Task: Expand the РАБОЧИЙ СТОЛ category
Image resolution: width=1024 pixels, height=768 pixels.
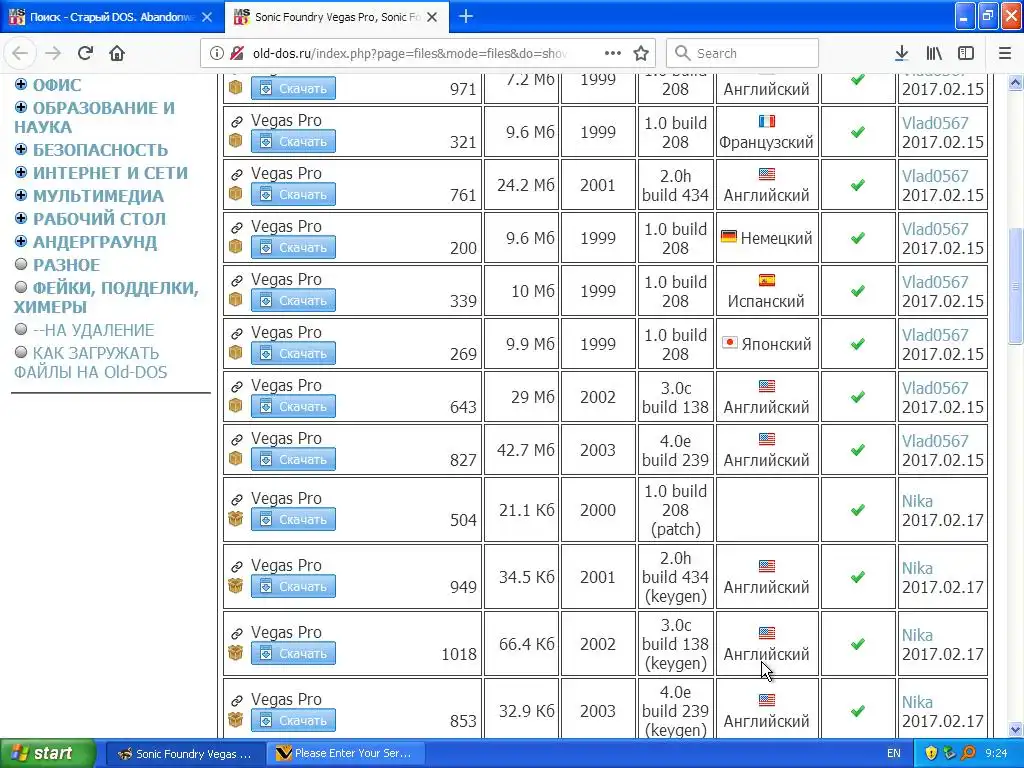Action: coord(21,218)
